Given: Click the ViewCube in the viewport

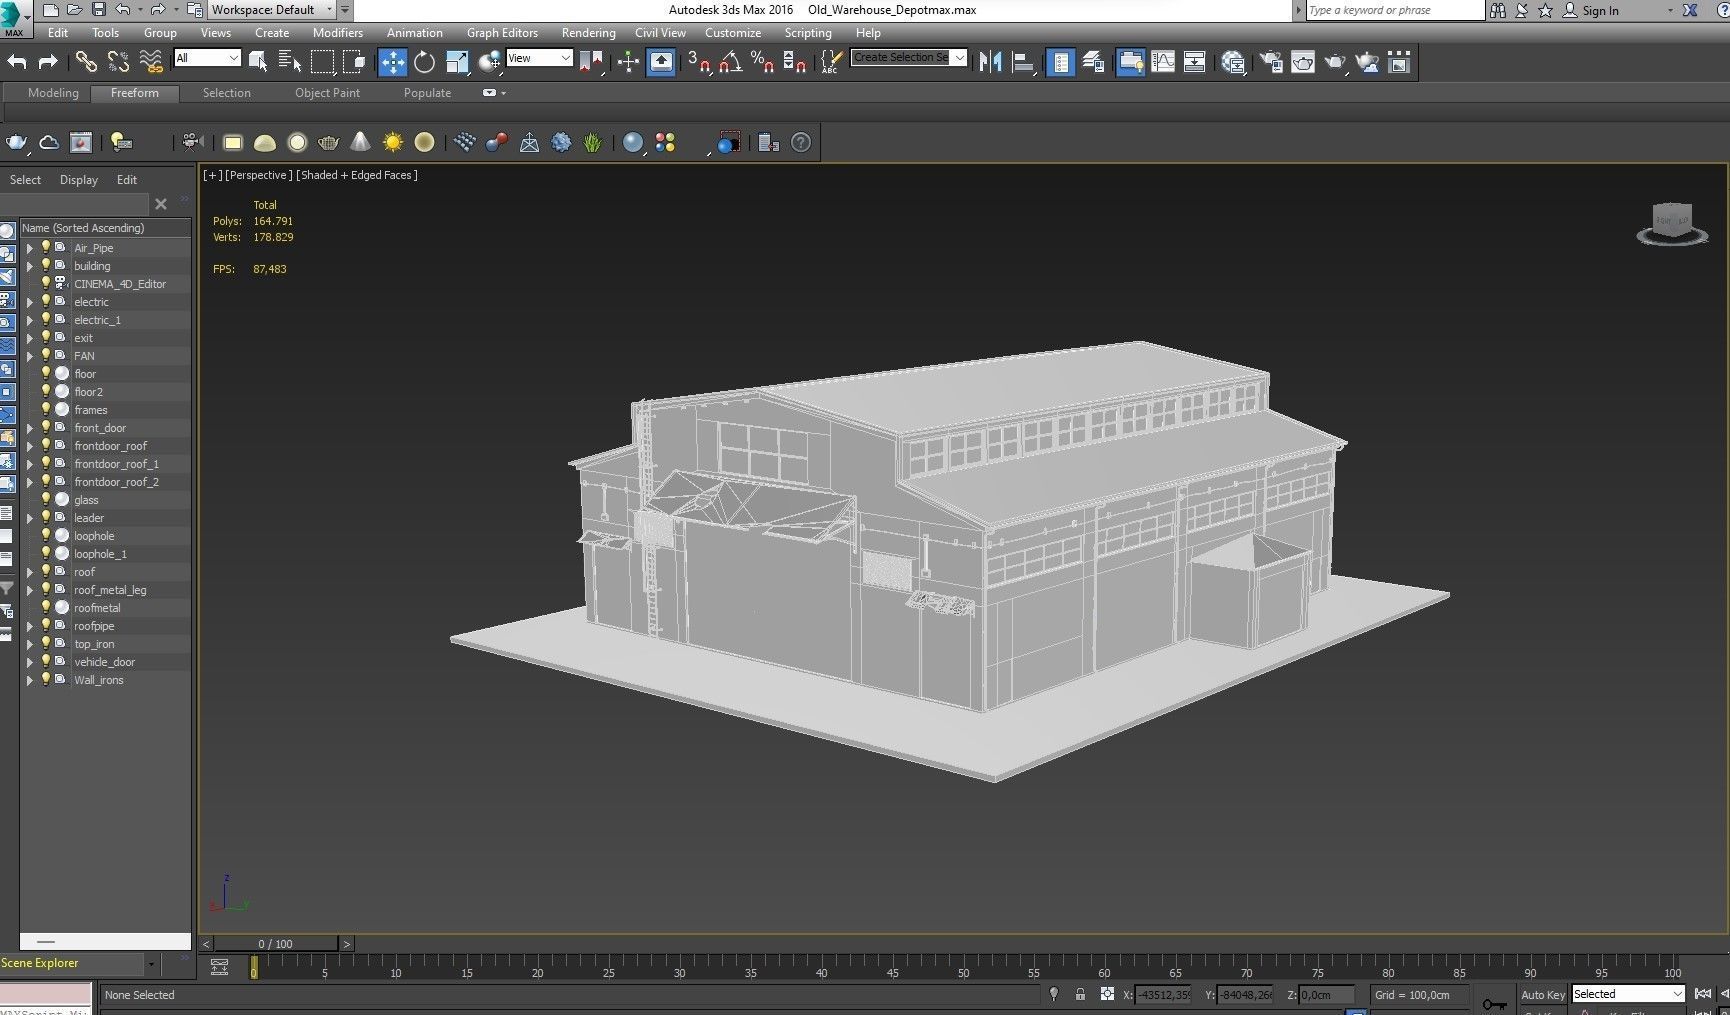Looking at the screenshot, I should (x=1672, y=223).
